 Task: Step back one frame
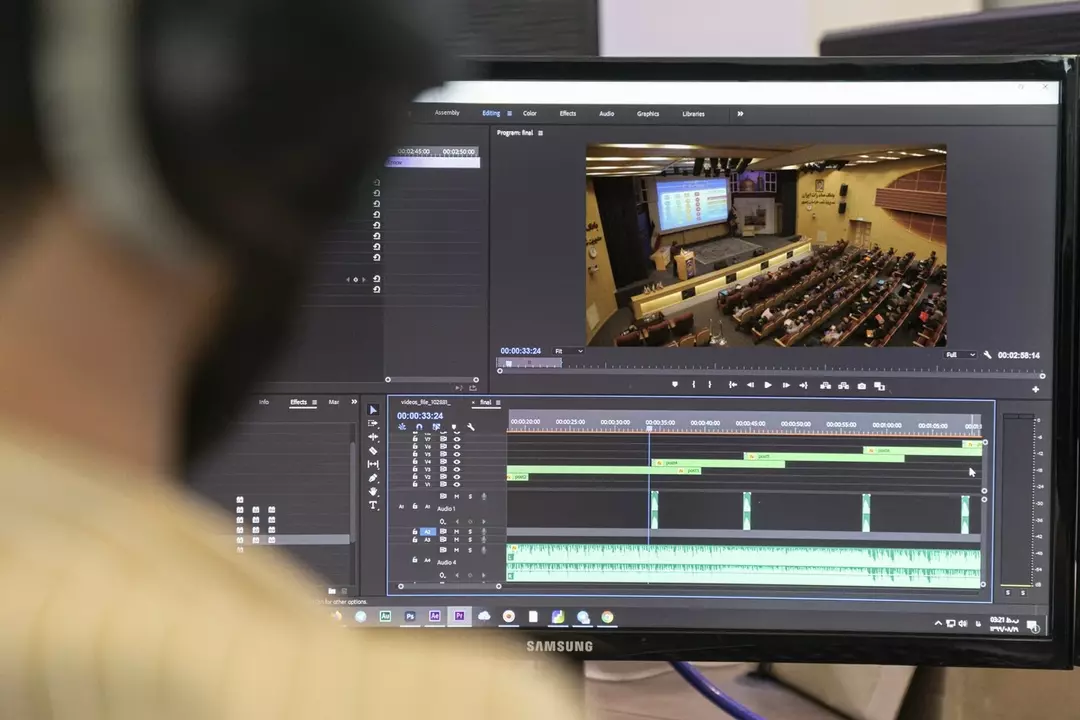pos(750,385)
